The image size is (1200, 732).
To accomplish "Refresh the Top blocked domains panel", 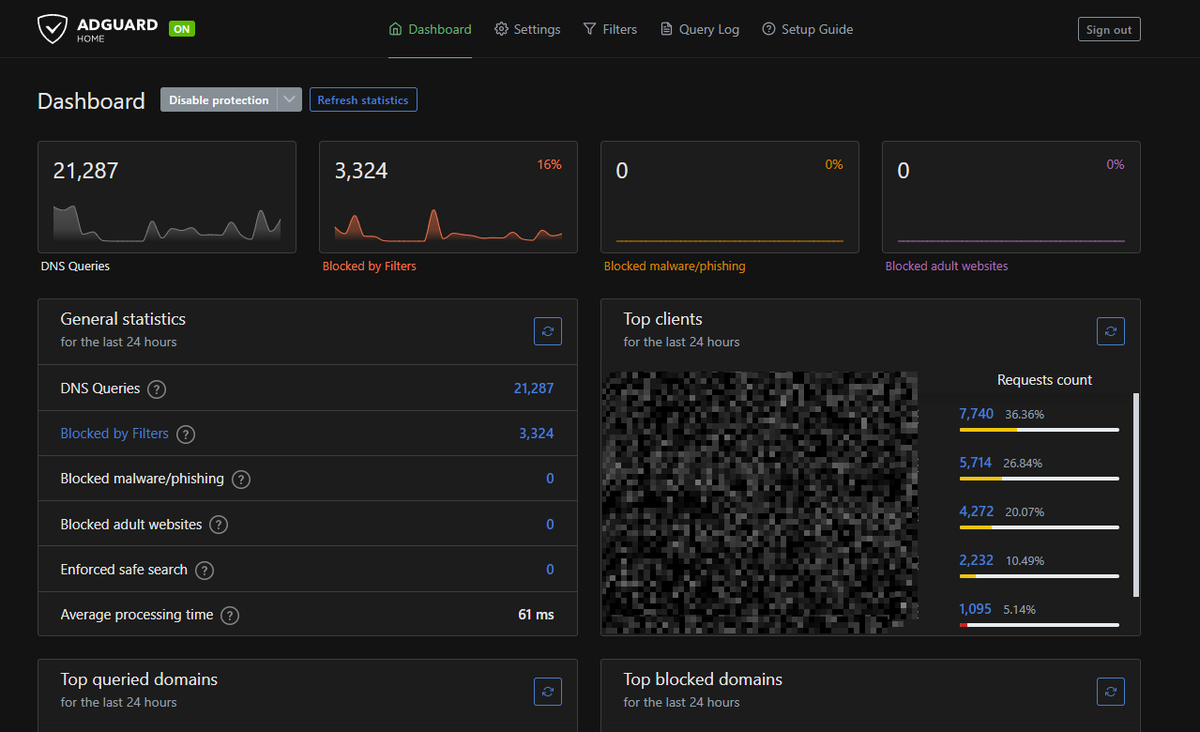I will pyautogui.click(x=1111, y=691).
